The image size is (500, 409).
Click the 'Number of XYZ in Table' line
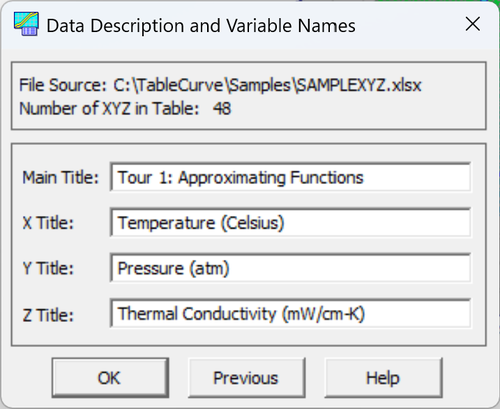pyautogui.click(x=125, y=108)
